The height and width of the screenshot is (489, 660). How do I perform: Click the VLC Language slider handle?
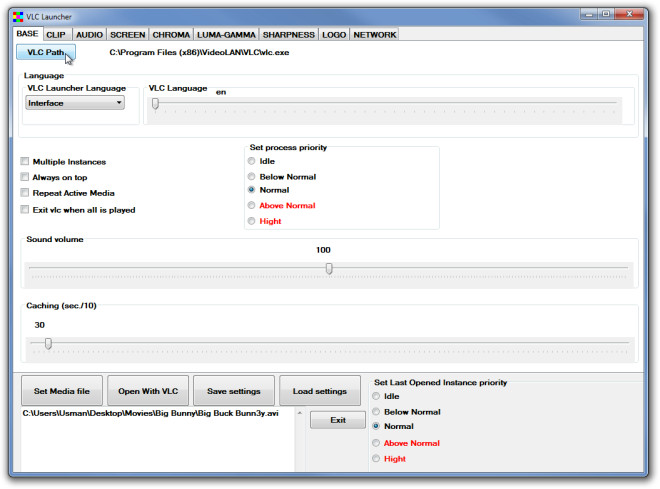pyautogui.click(x=155, y=103)
